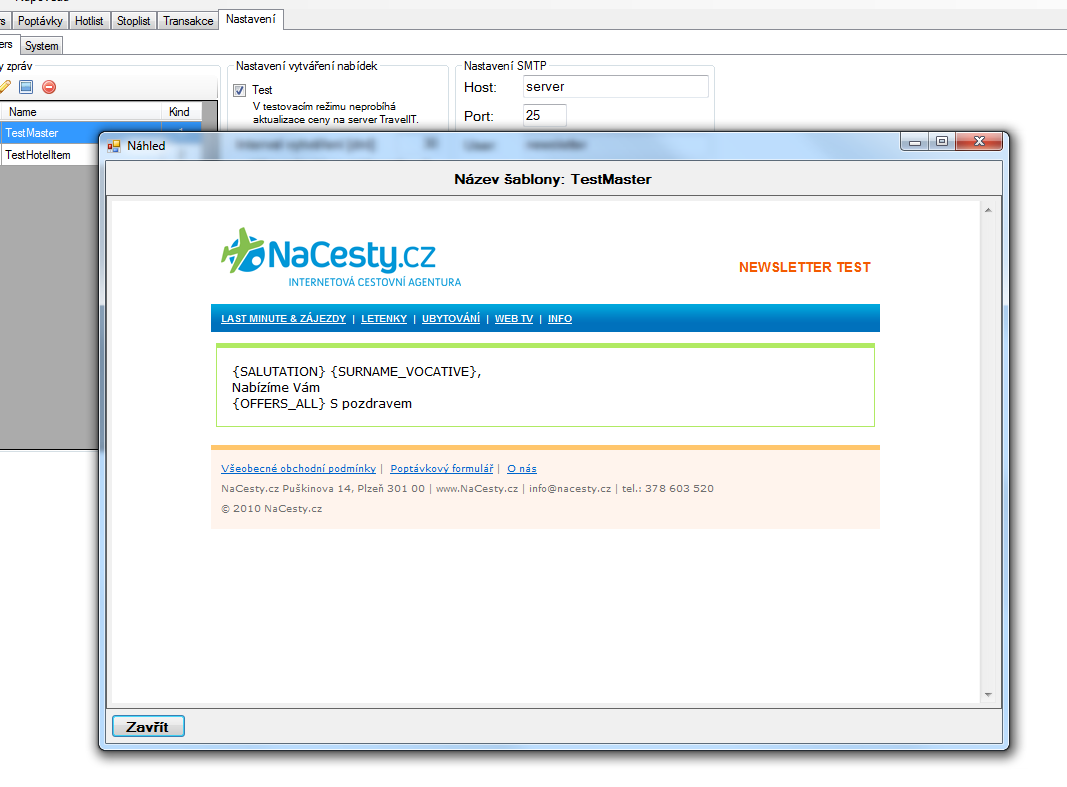Open the LETENKY link
The height and width of the screenshot is (787, 1067).
384,318
